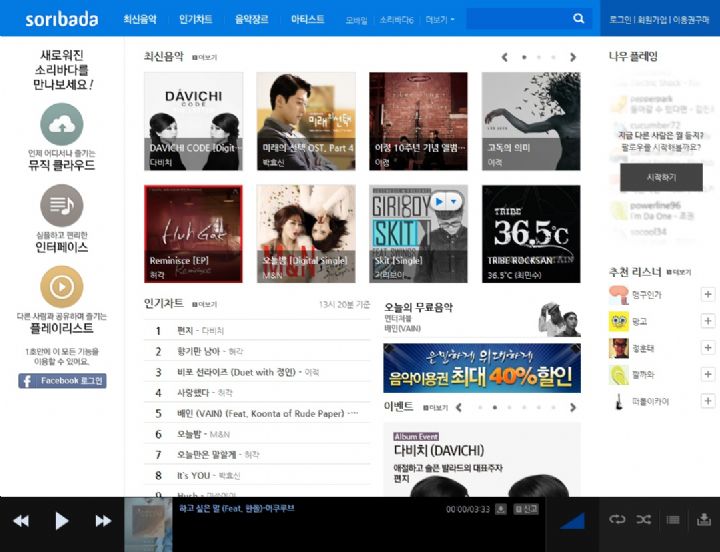Open the dropdown arrow on Skit album overlay
Viewport: 720px width, 552px height.
pos(454,202)
